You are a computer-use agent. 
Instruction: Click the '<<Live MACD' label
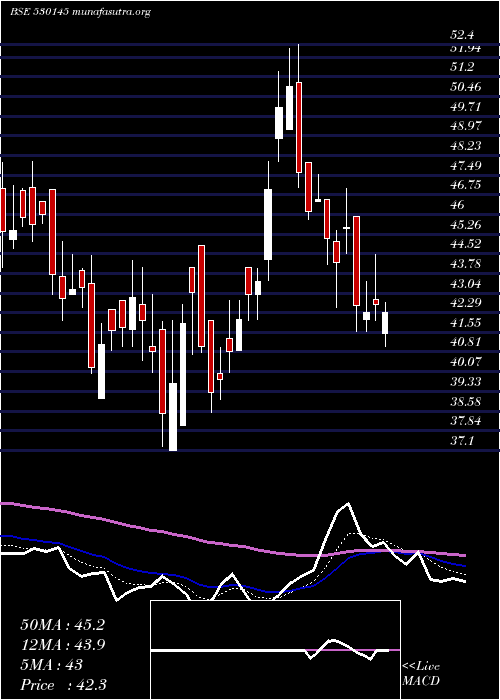[421, 674]
